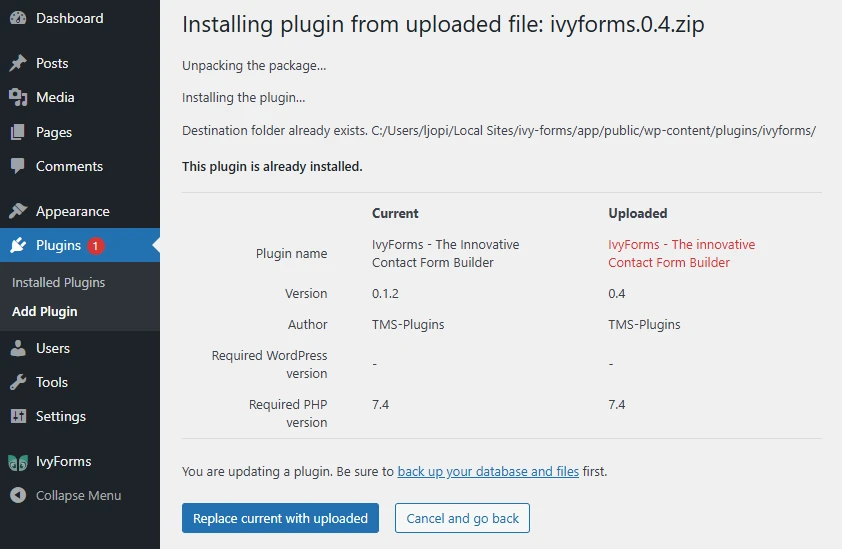Click the Posts pushpin icon
This screenshot has height=549, width=842.
[18, 63]
